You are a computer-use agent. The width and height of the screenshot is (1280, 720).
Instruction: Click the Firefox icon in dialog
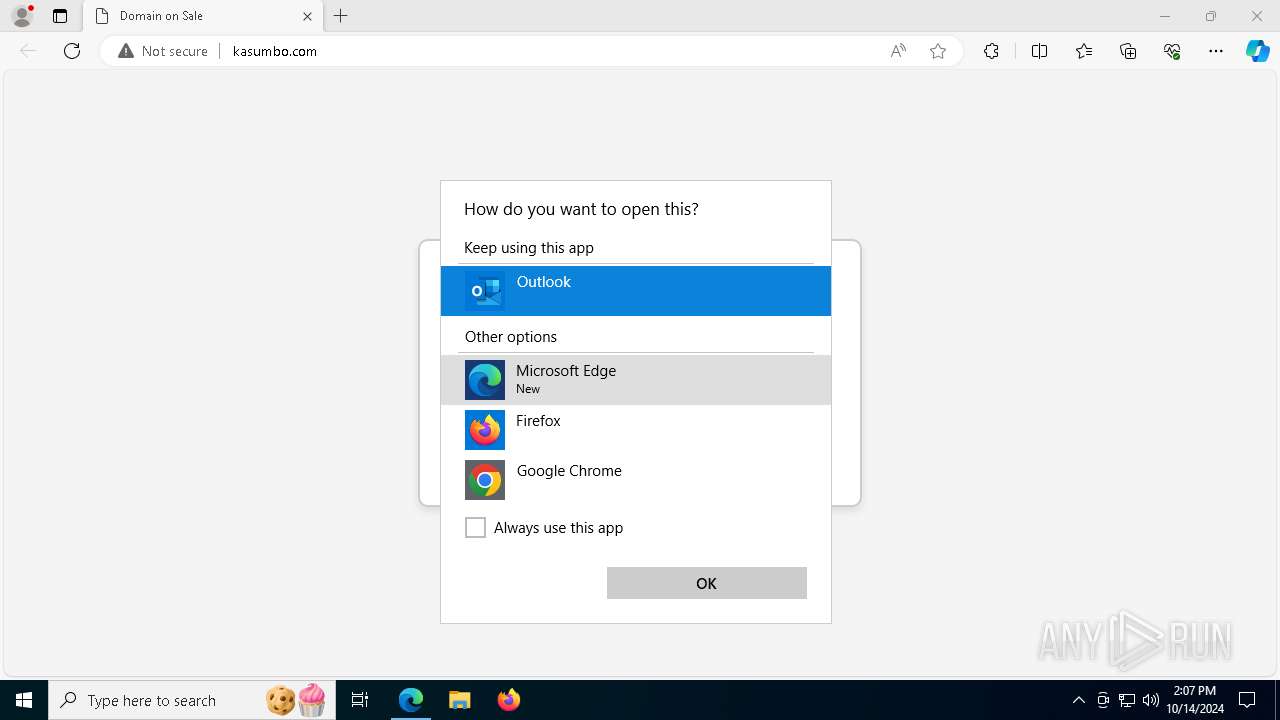(485, 430)
